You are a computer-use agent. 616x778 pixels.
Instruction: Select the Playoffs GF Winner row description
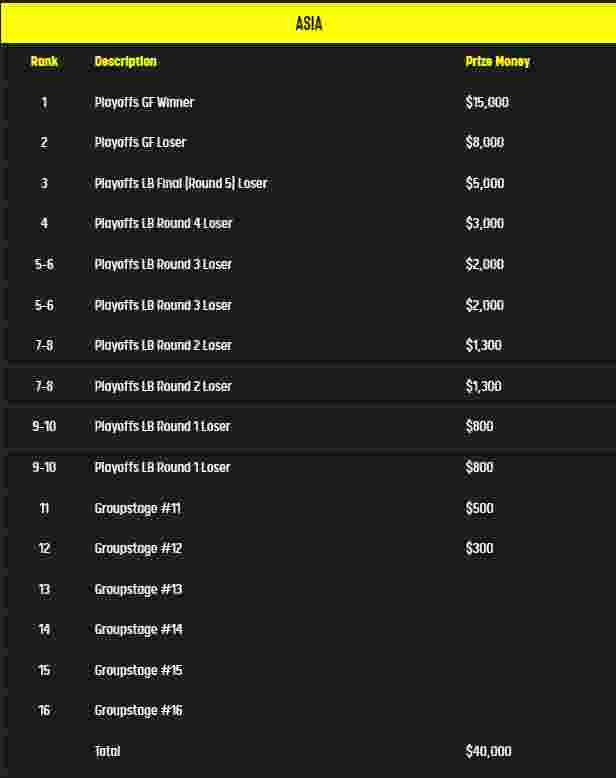(144, 102)
